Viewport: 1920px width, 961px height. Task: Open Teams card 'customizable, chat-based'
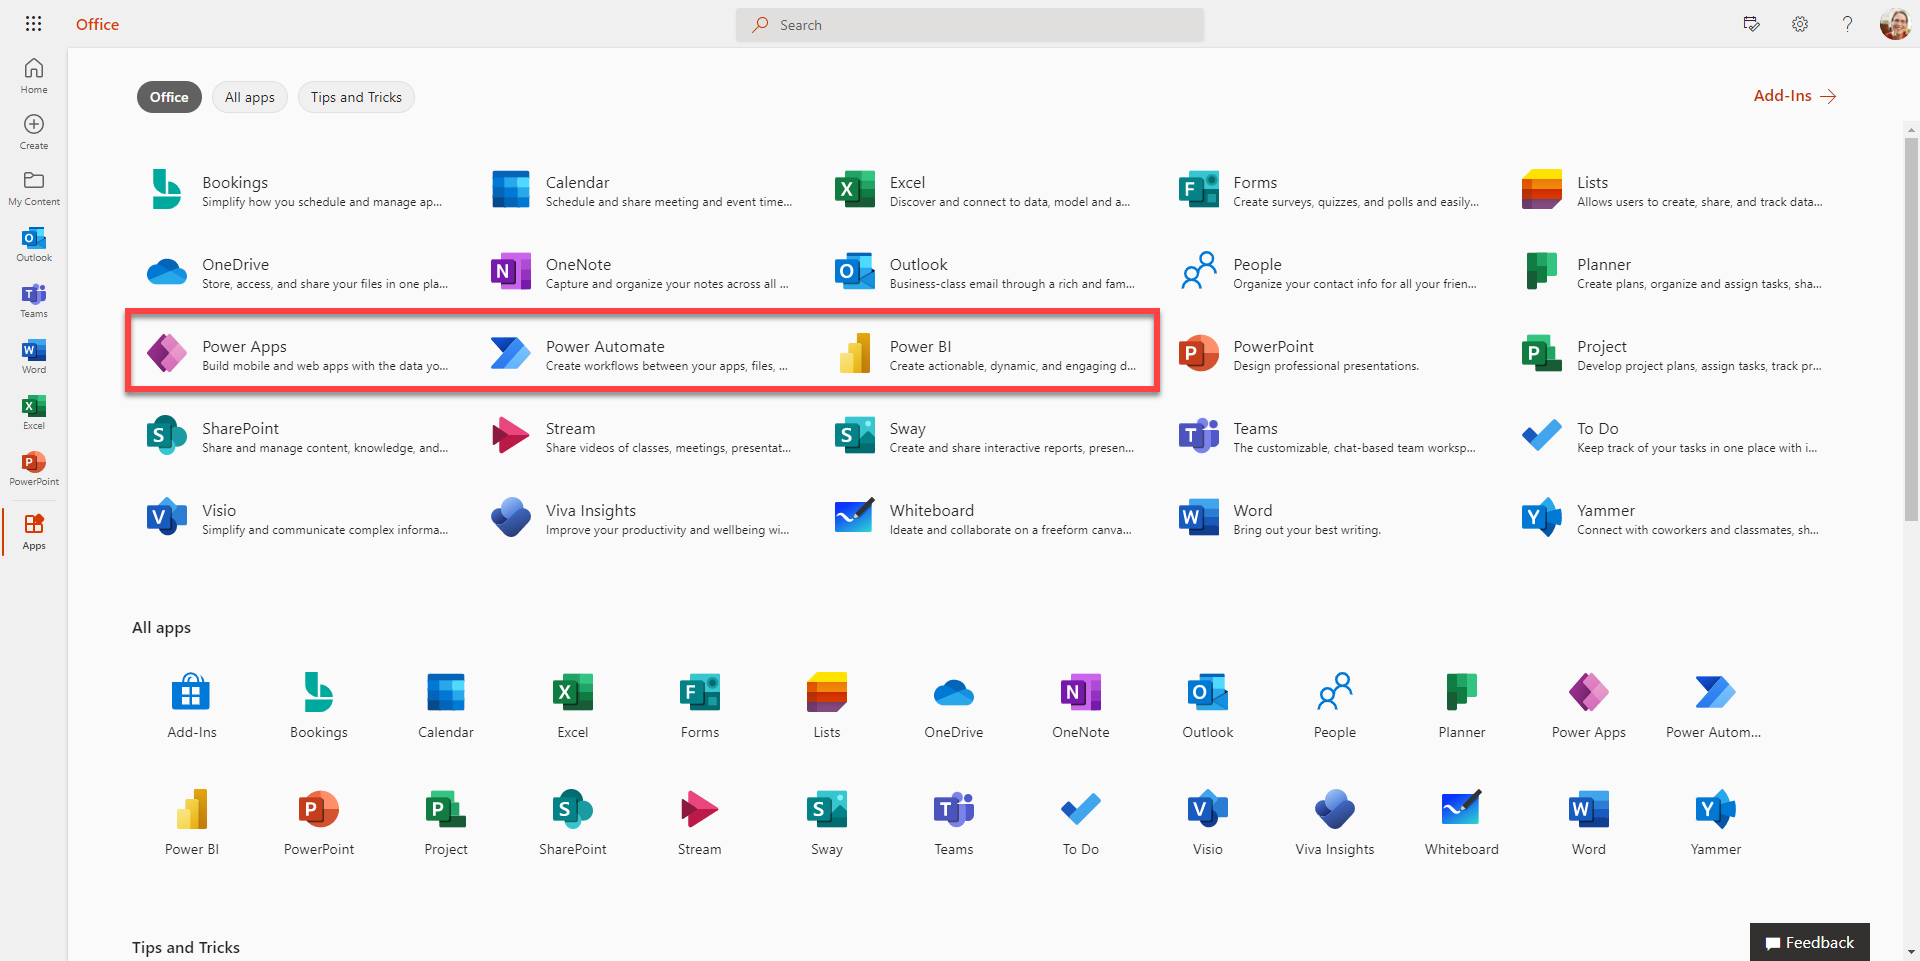click(x=1328, y=436)
